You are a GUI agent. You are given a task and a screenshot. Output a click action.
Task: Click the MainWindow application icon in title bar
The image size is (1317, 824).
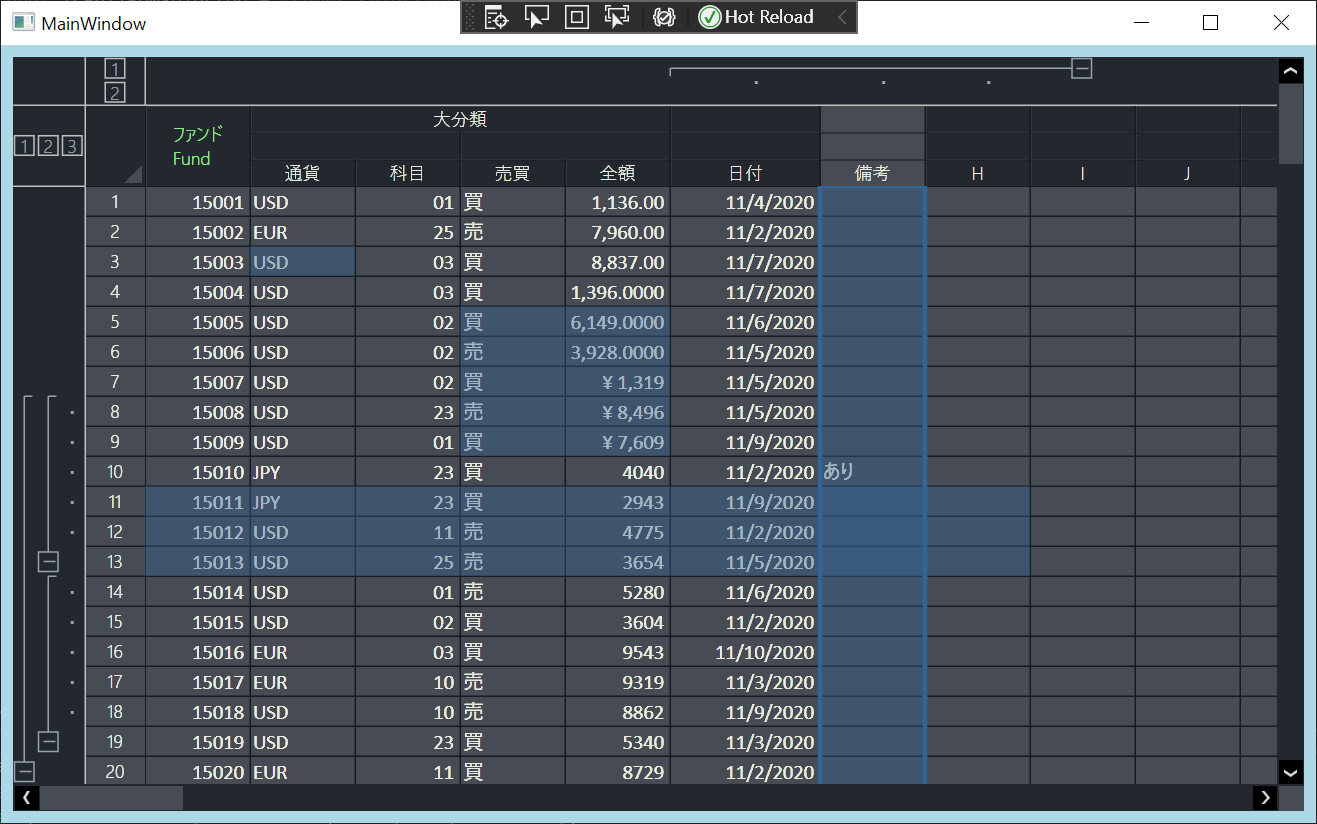coord(22,21)
